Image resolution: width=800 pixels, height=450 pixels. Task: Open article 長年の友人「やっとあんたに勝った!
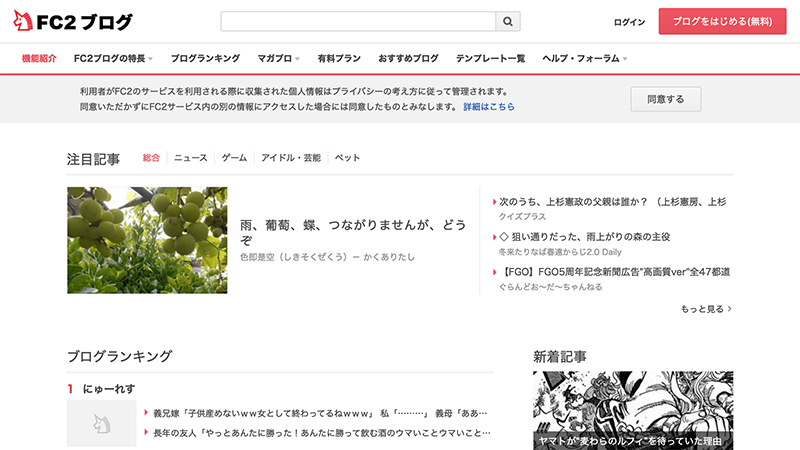click(x=321, y=433)
